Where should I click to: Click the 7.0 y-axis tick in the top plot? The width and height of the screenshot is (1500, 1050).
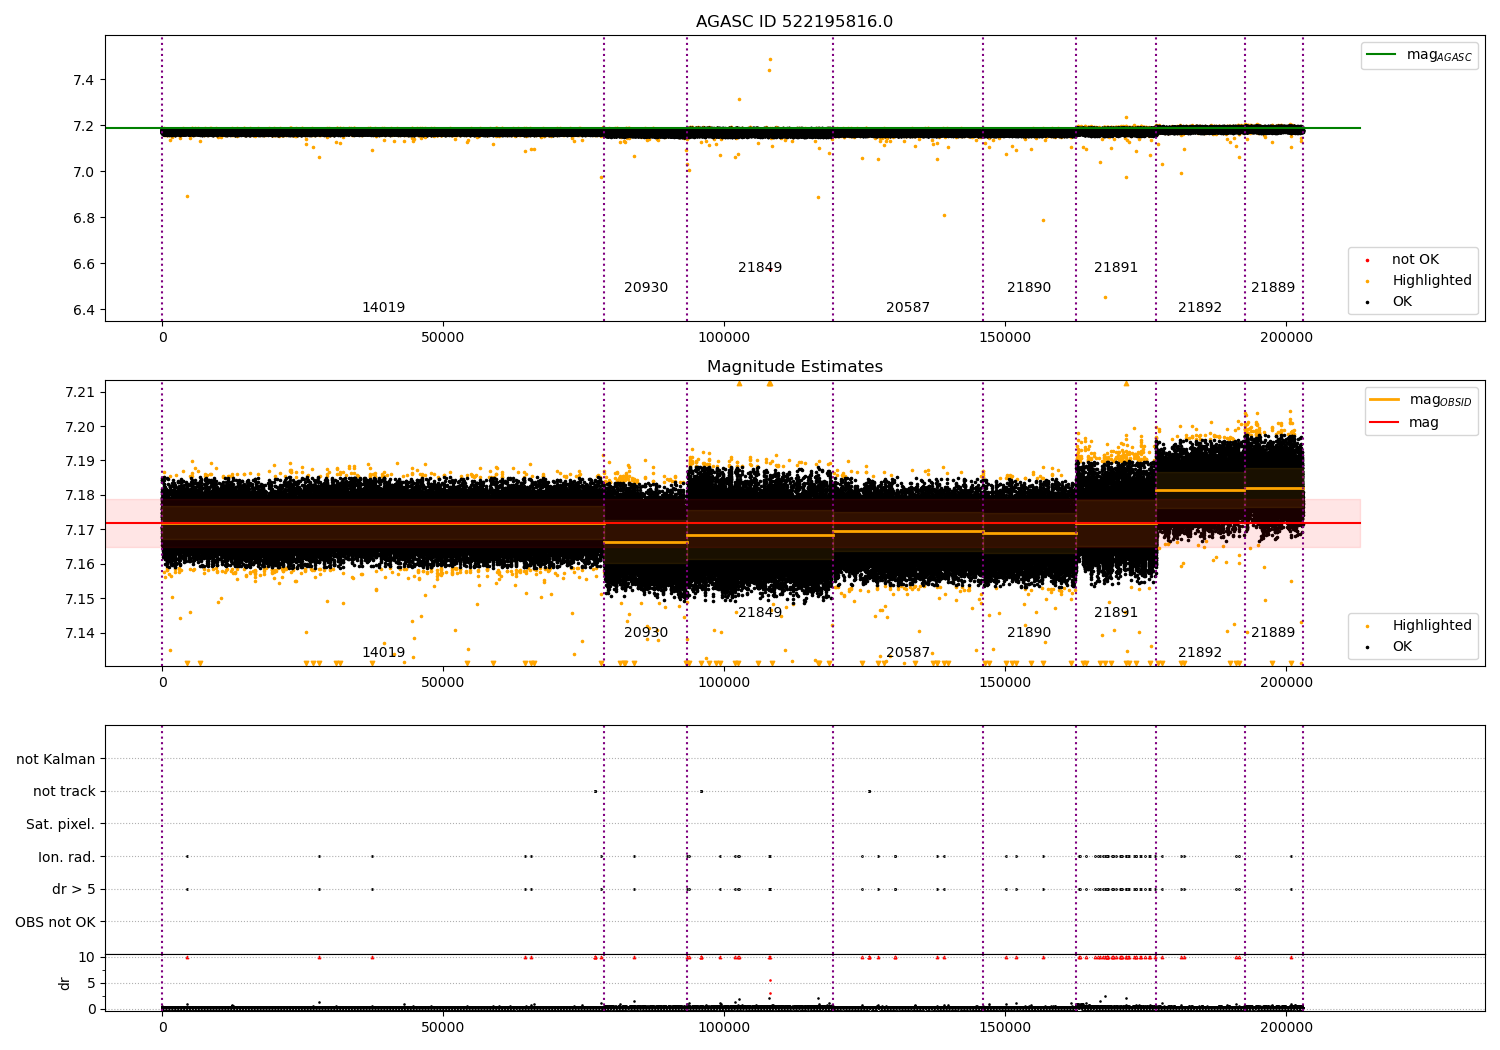point(82,172)
